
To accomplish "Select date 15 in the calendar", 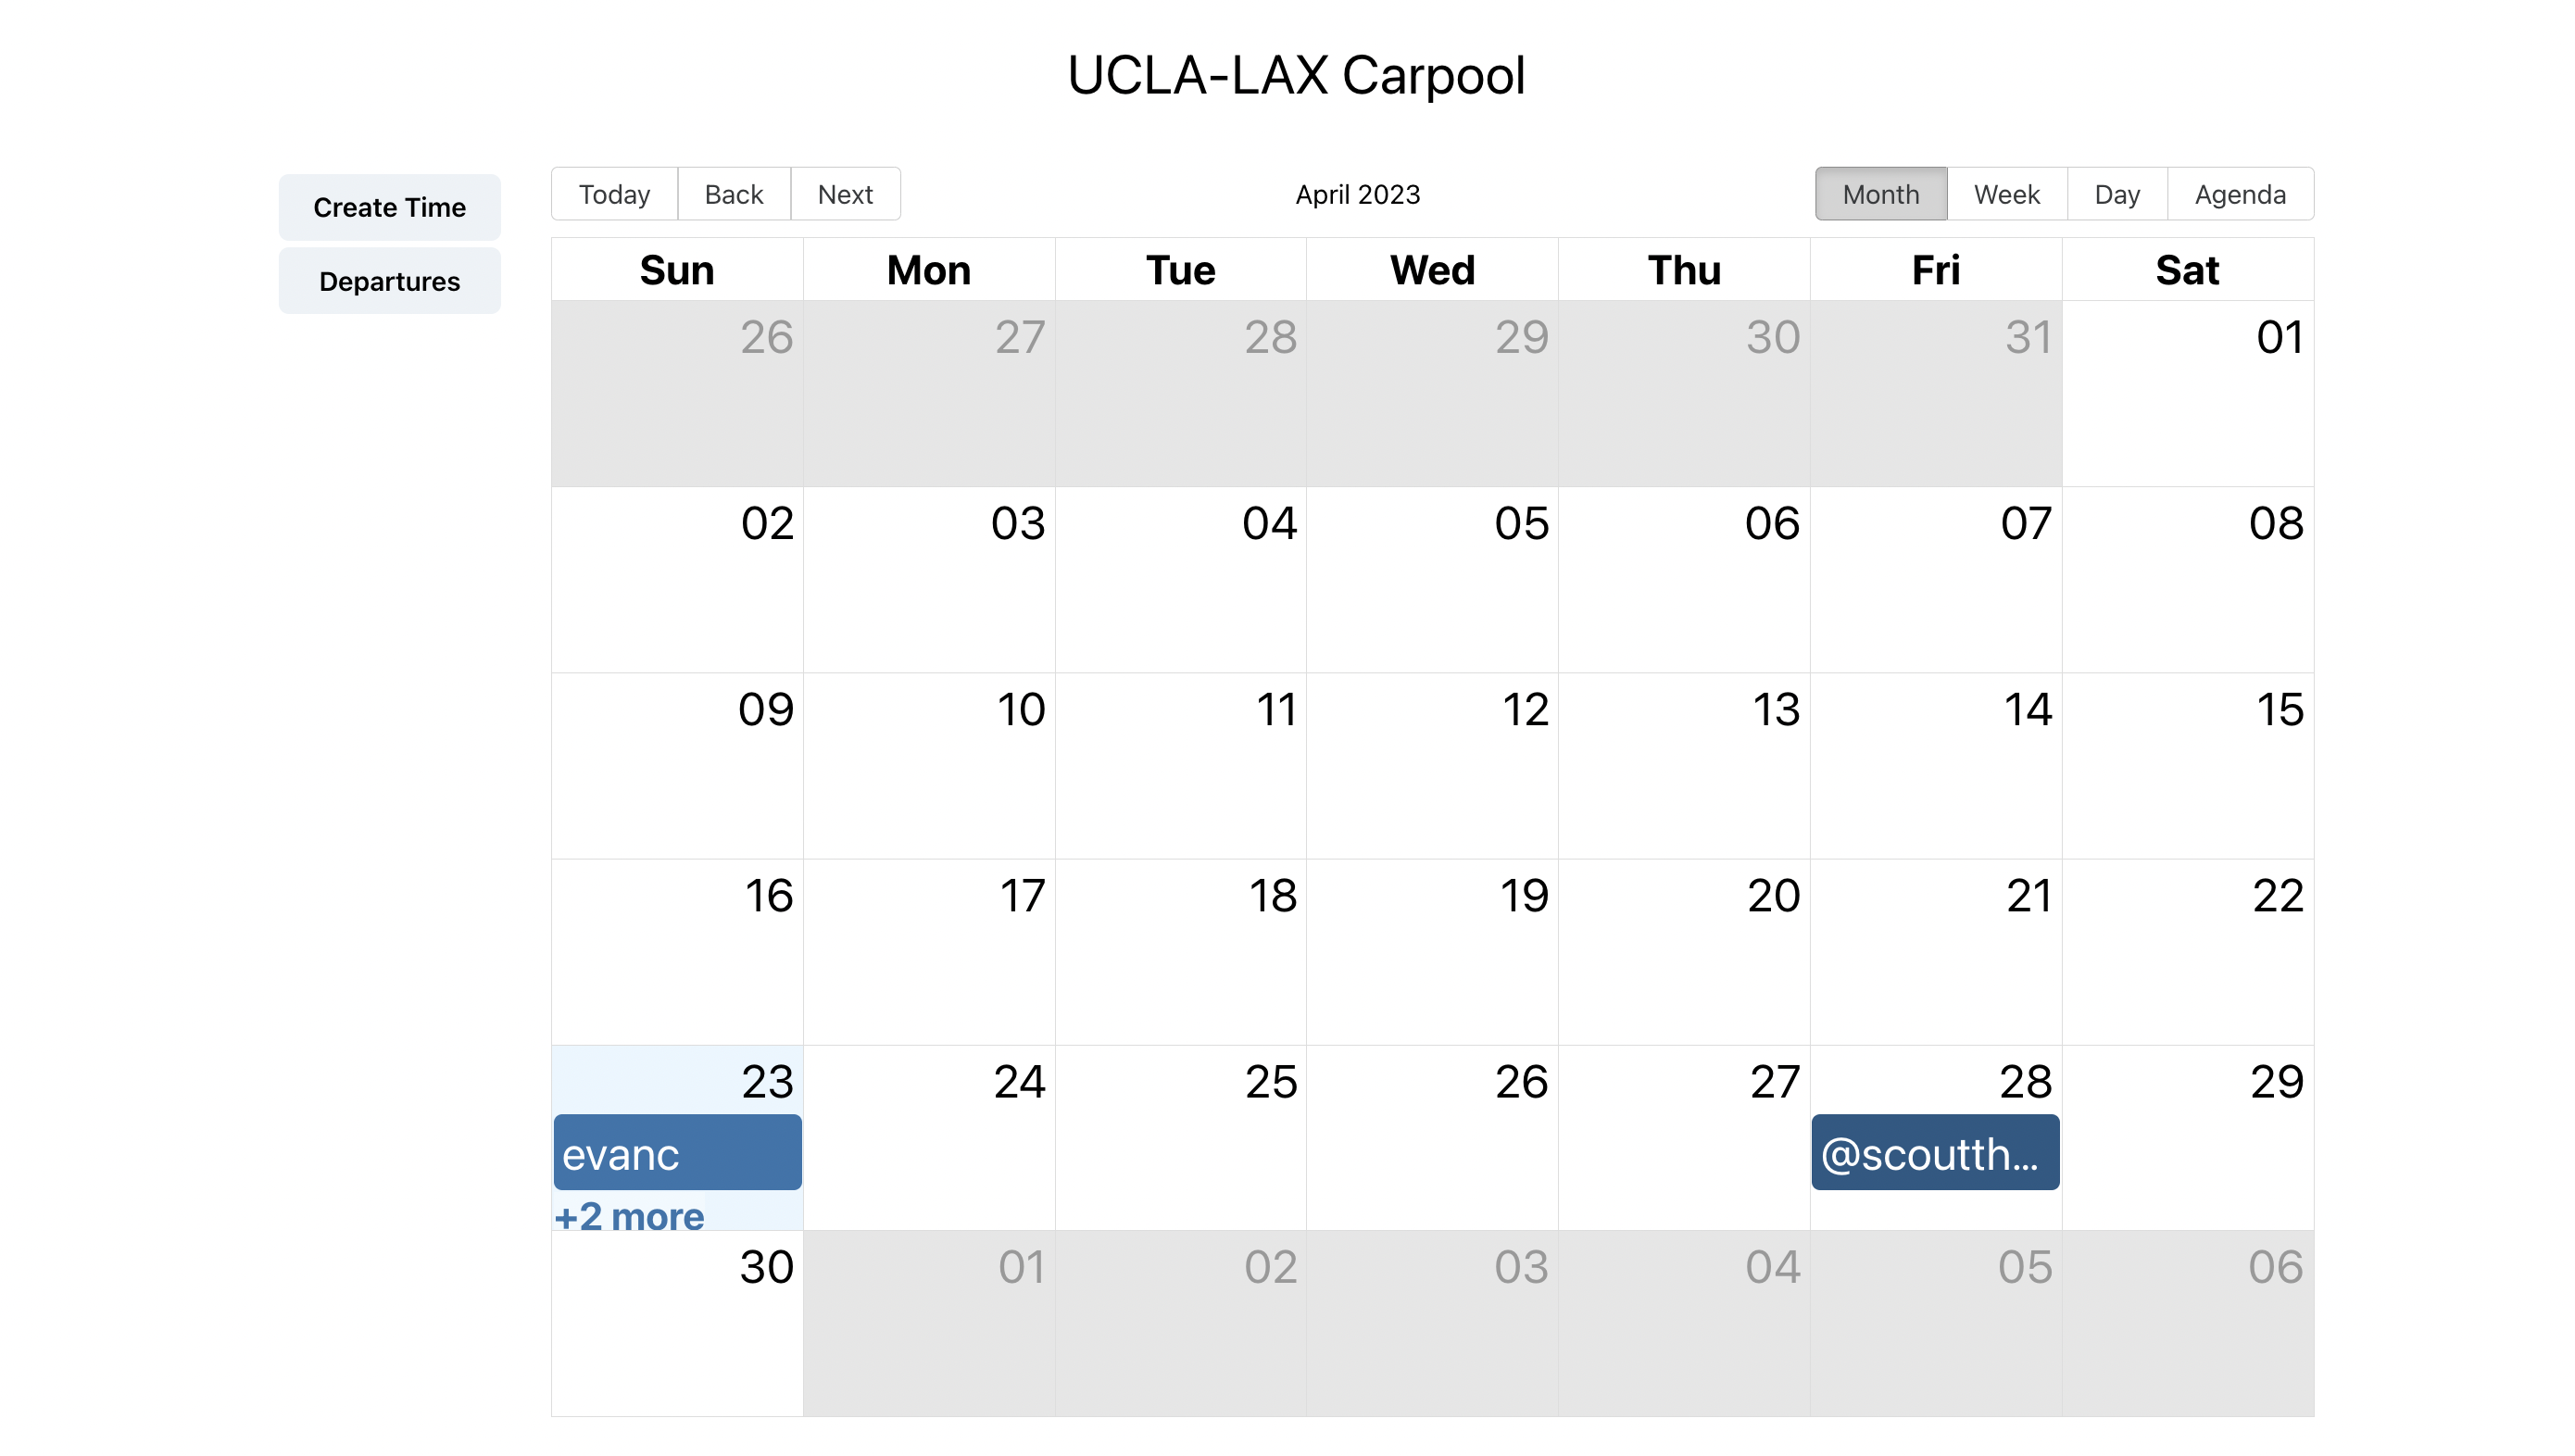I will (2279, 709).
